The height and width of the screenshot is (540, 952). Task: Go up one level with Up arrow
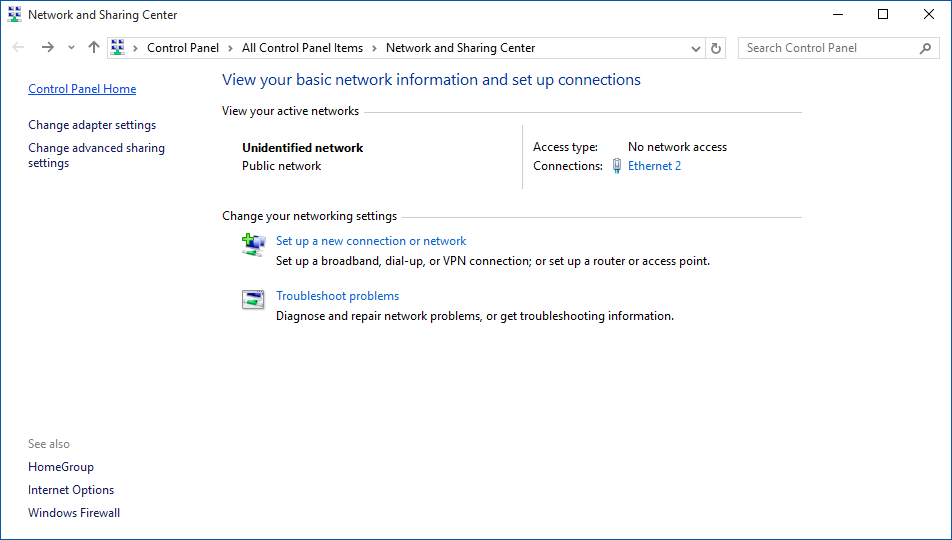[94, 48]
